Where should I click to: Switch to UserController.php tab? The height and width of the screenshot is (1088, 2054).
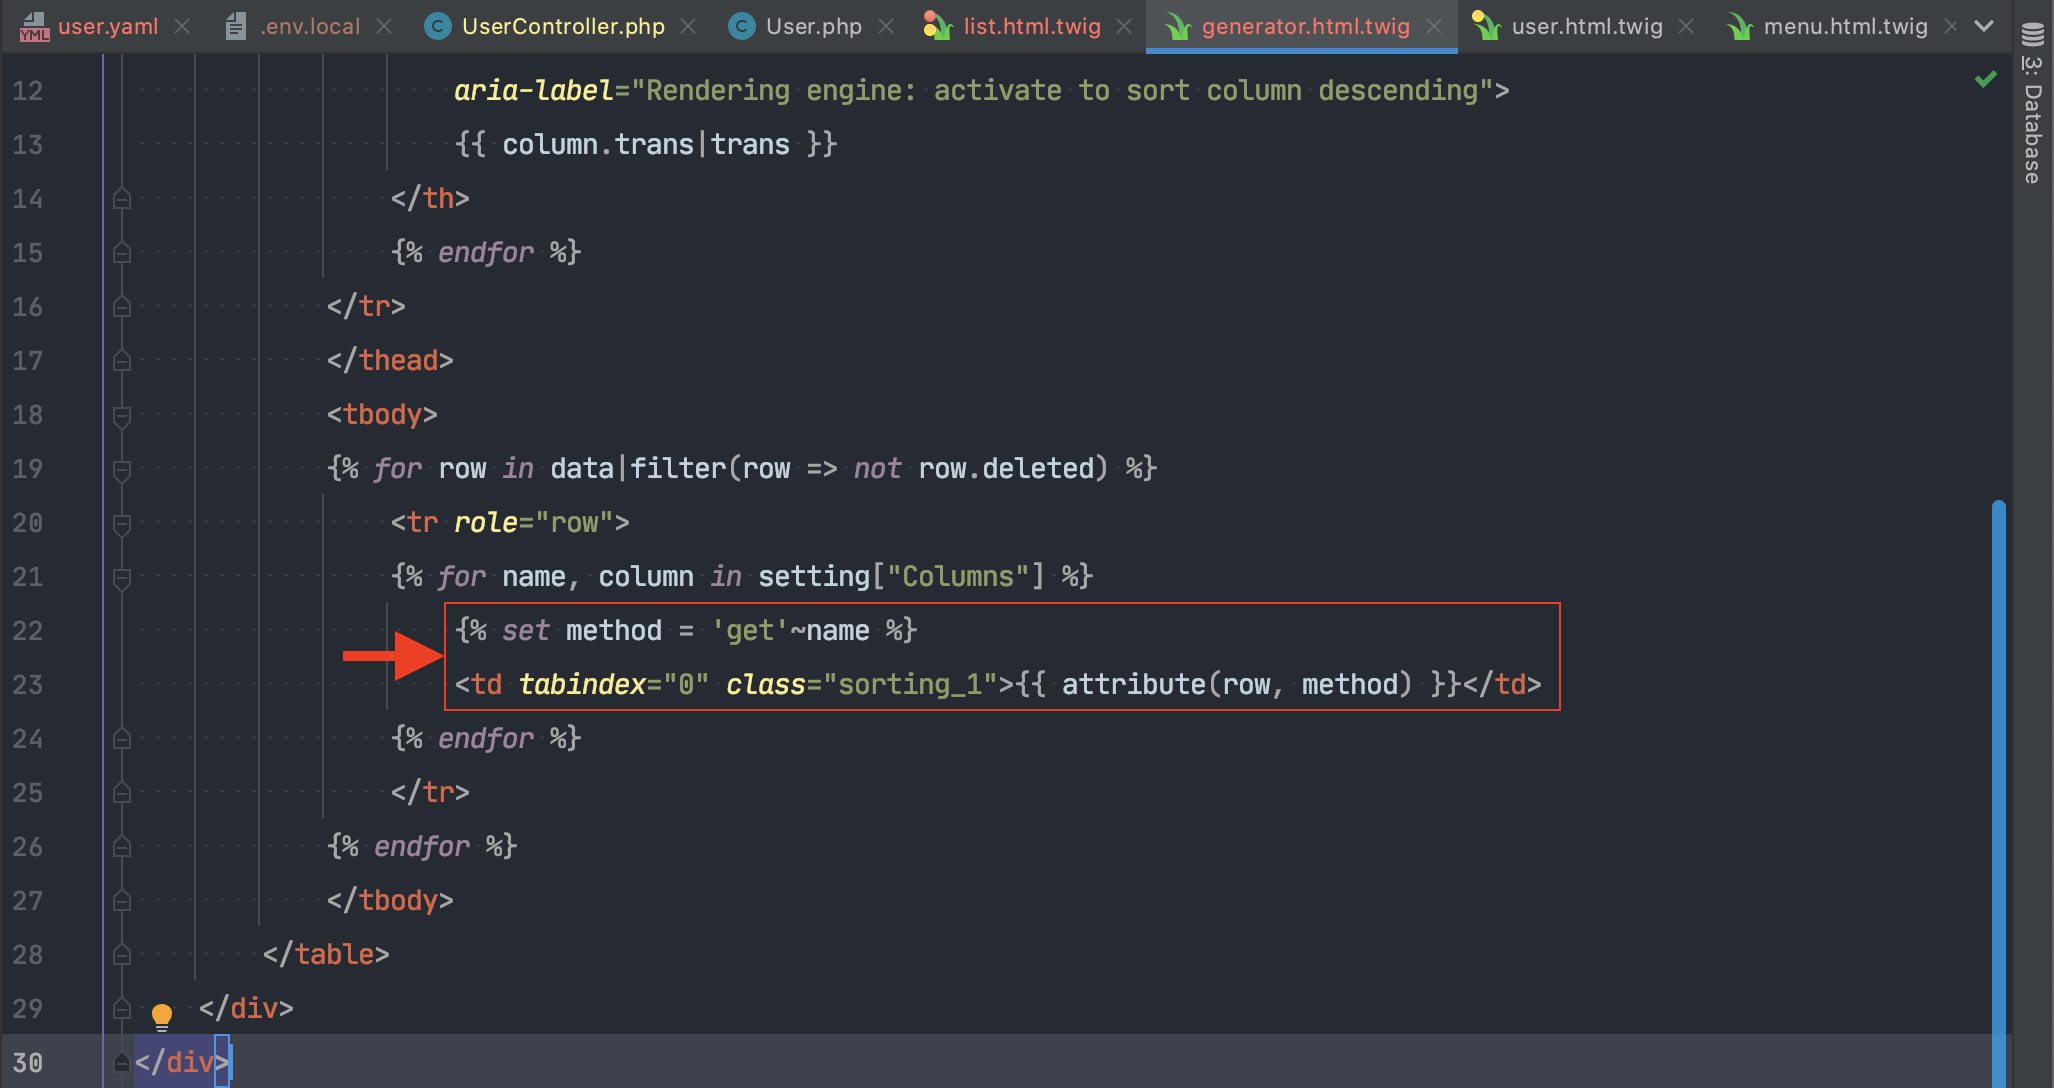(563, 27)
